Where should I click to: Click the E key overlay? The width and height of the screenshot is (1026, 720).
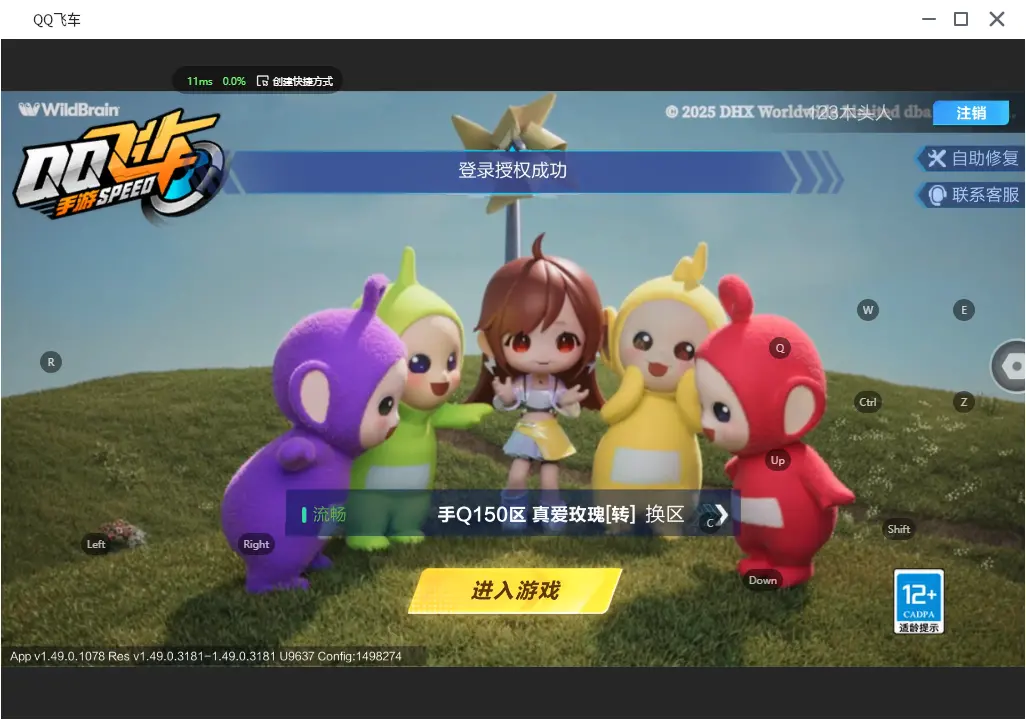(964, 310)
